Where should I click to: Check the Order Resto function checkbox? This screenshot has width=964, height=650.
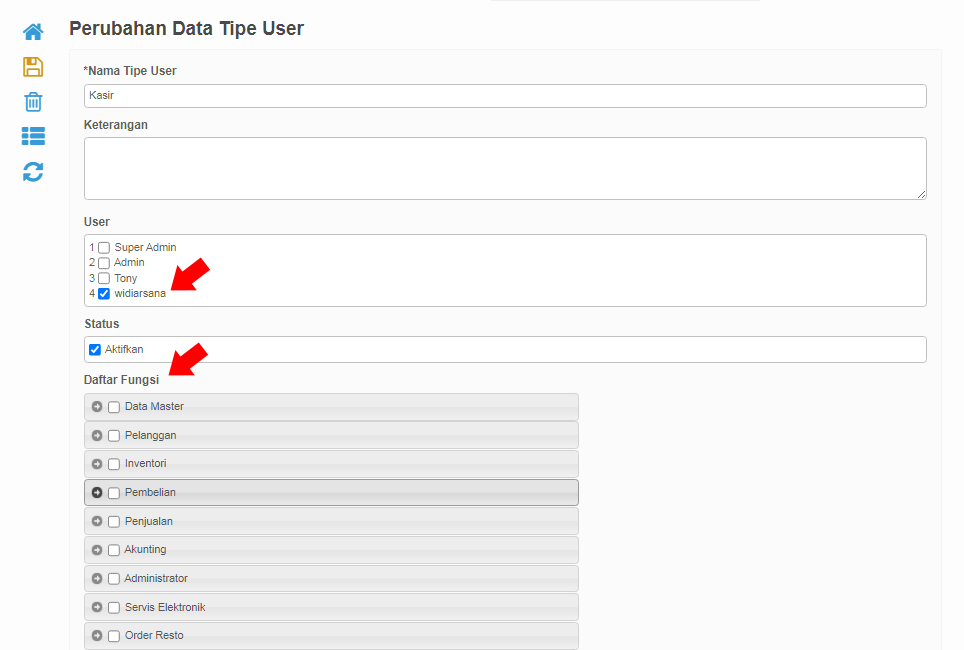tap(114, 636)
